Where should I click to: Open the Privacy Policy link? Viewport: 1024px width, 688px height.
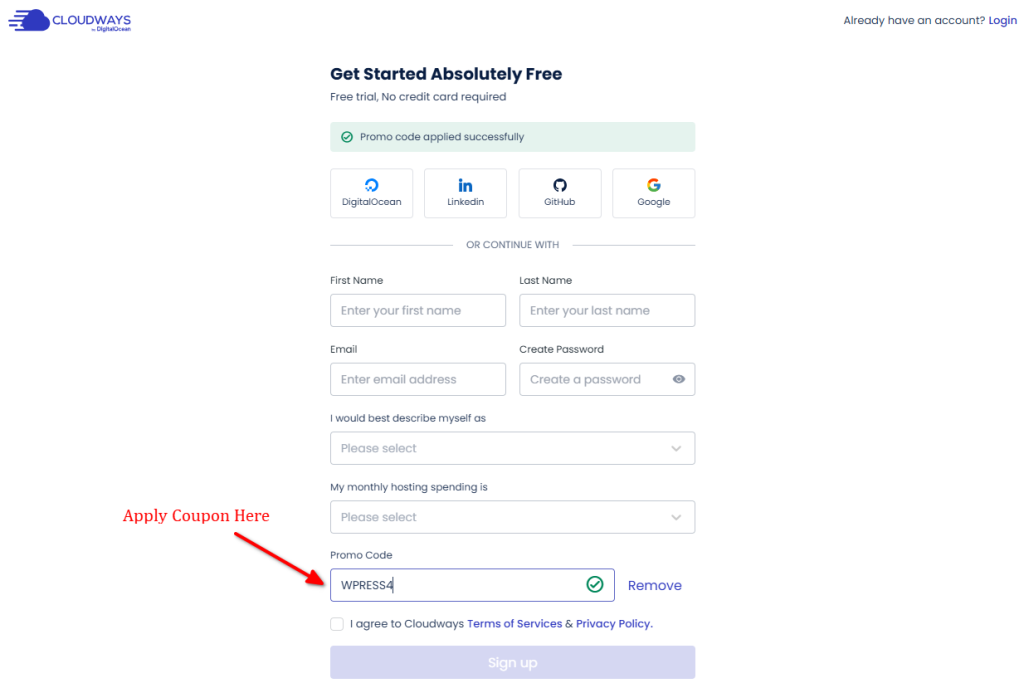pos(613,624)
